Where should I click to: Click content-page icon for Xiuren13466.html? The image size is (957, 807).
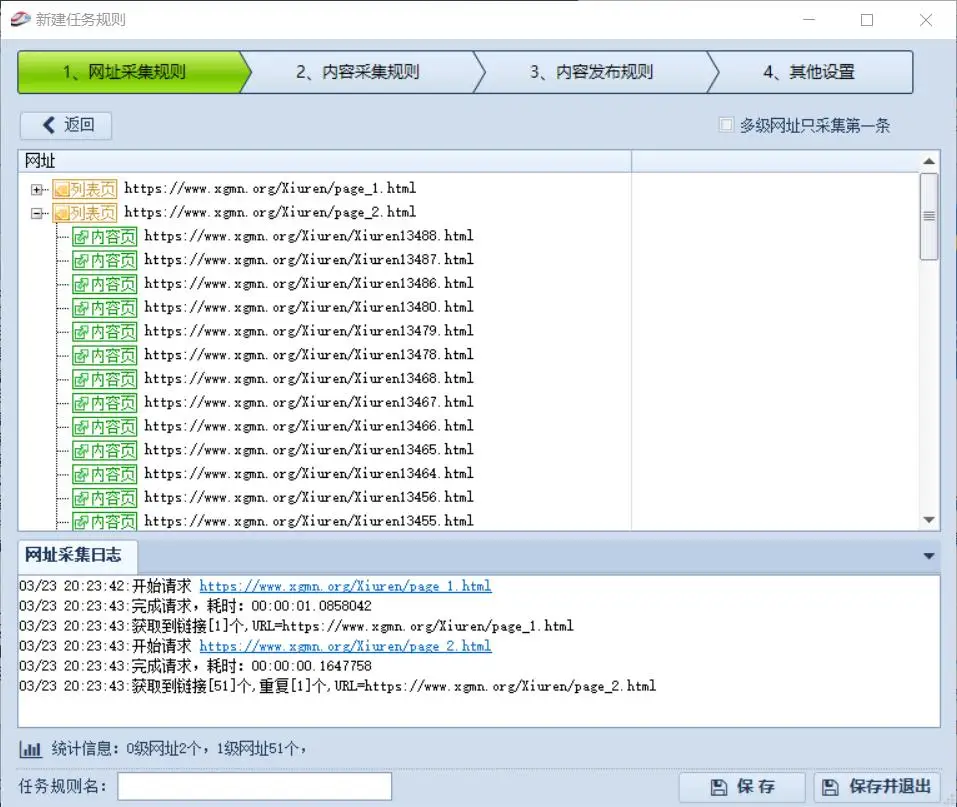tap(104, 427)
